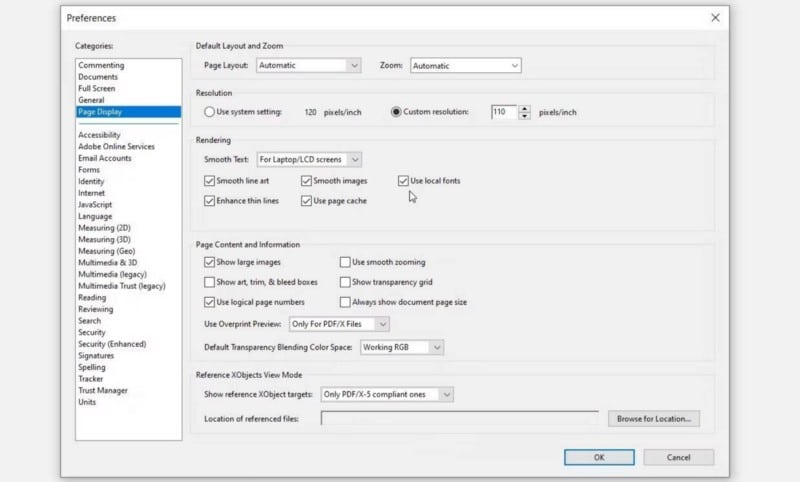Select Page Display category
This screenshot has width=800, height=482.
pyautogui.click(x=128, y=112)
